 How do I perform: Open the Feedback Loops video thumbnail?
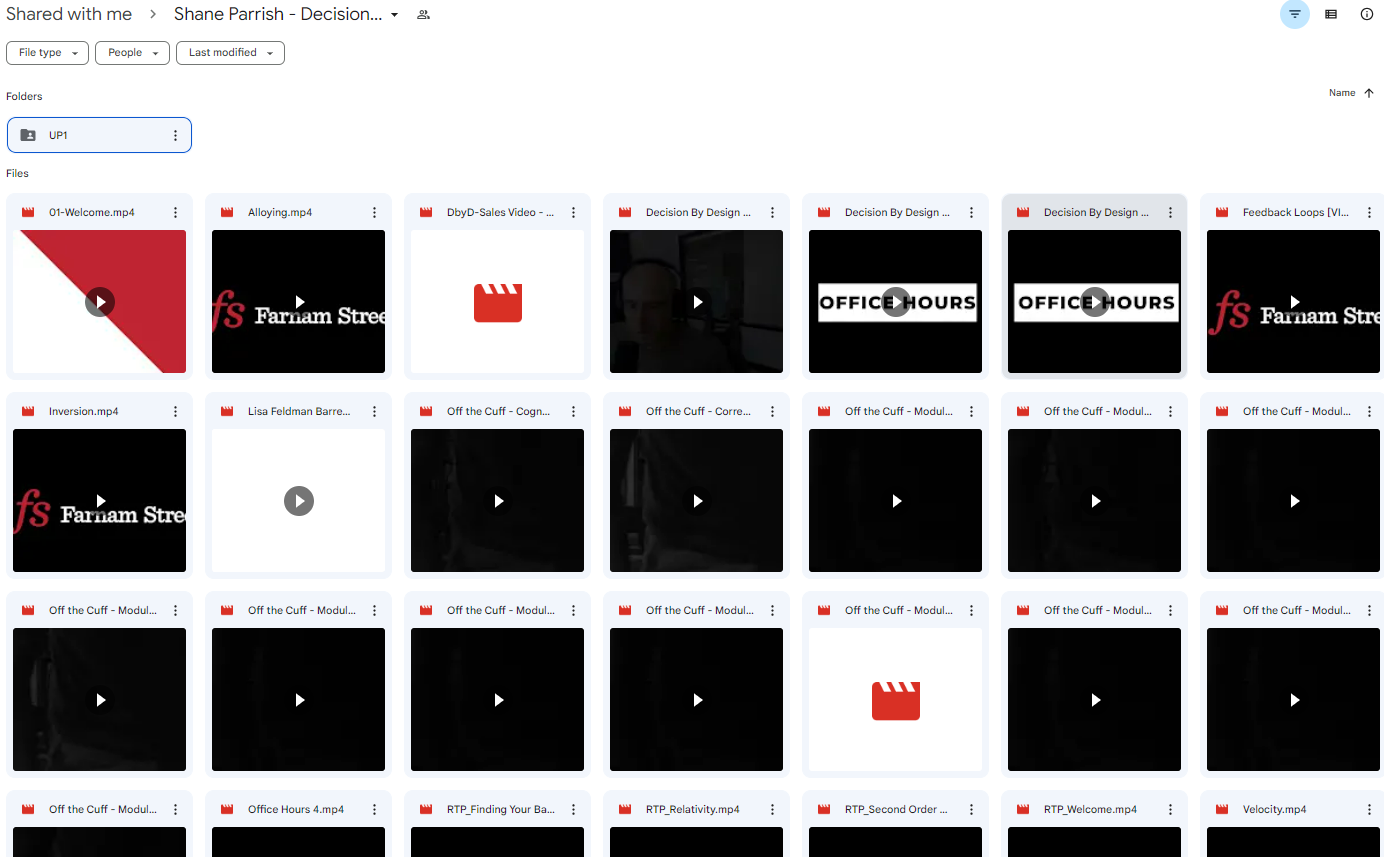(1293, 301)
